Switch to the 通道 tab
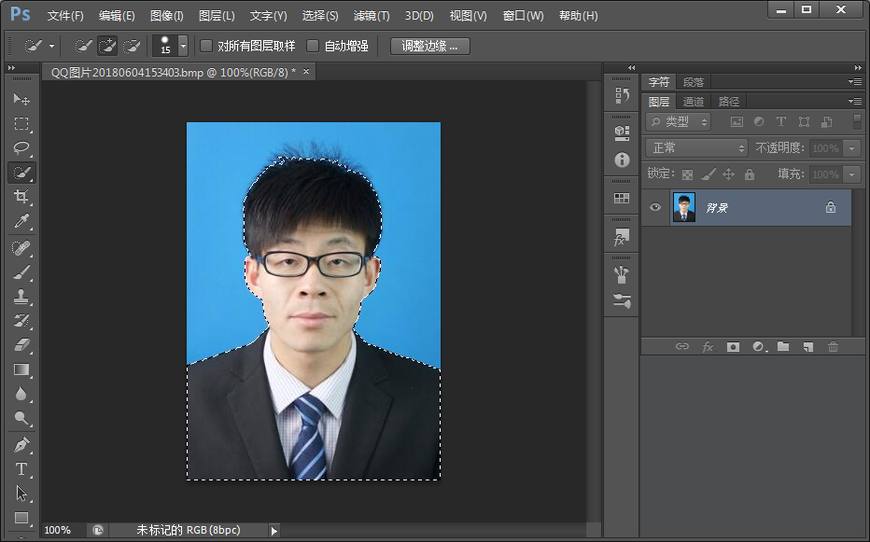 click(x=693, y=102)
